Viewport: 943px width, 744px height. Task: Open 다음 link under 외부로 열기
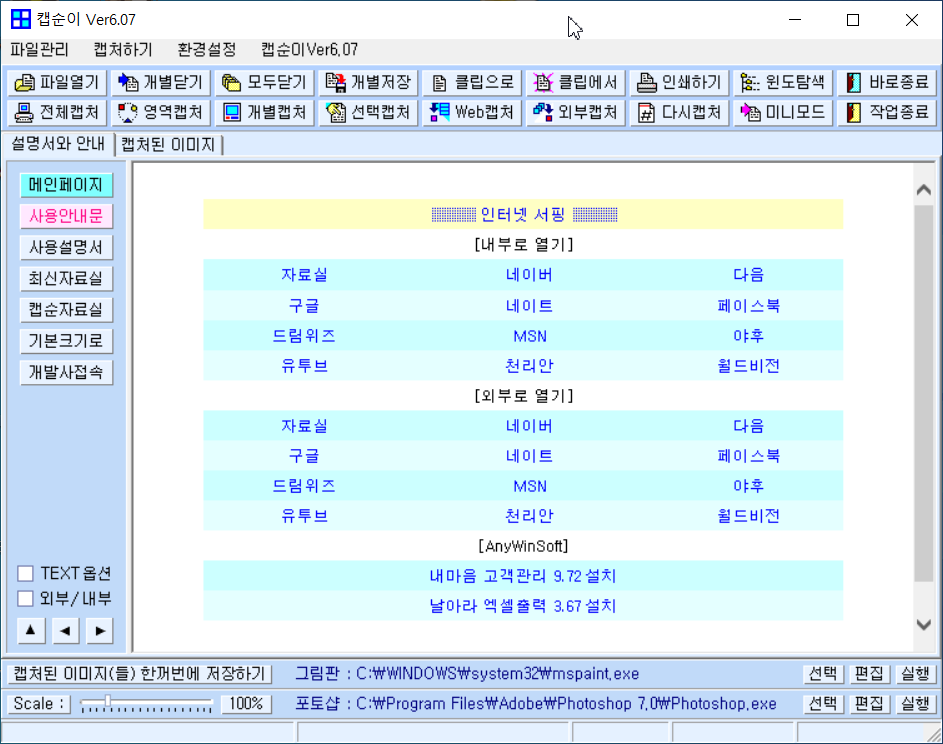point(749,426)
